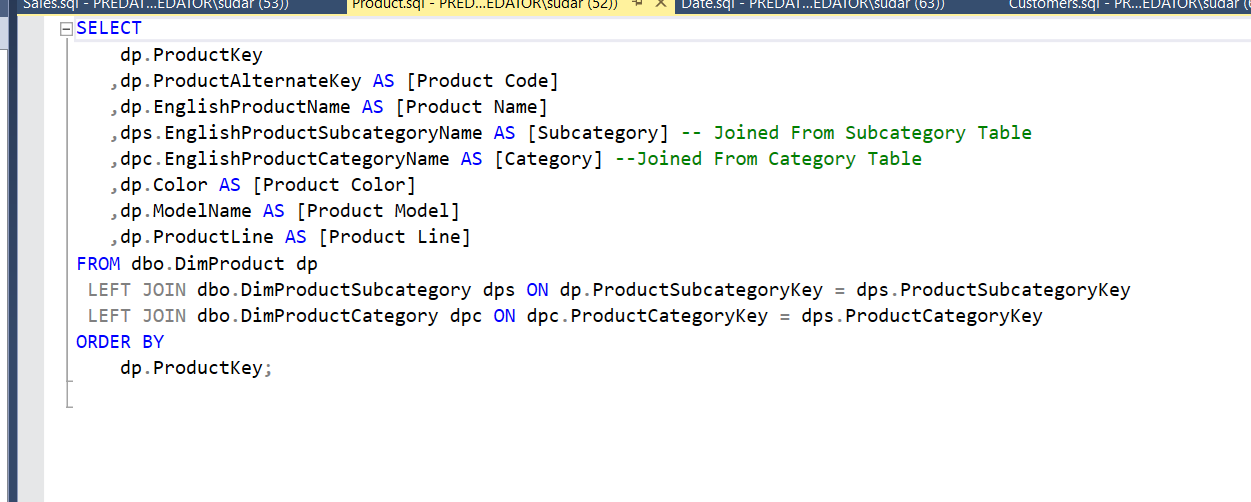The height and width of the screenshot is (502, 1251).
Task: Click the dbo.DimProductCategory table name
Action: [x=317, y=316]
